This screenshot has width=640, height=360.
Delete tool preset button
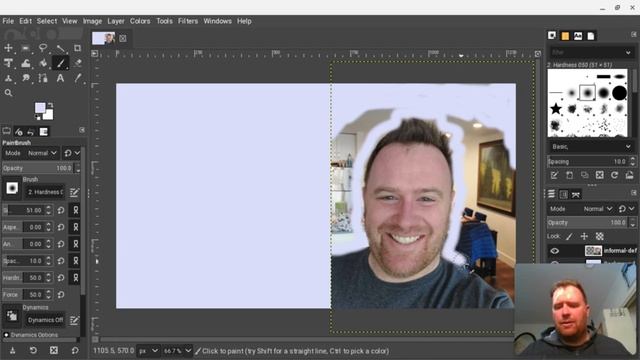[x=54, y=350]
